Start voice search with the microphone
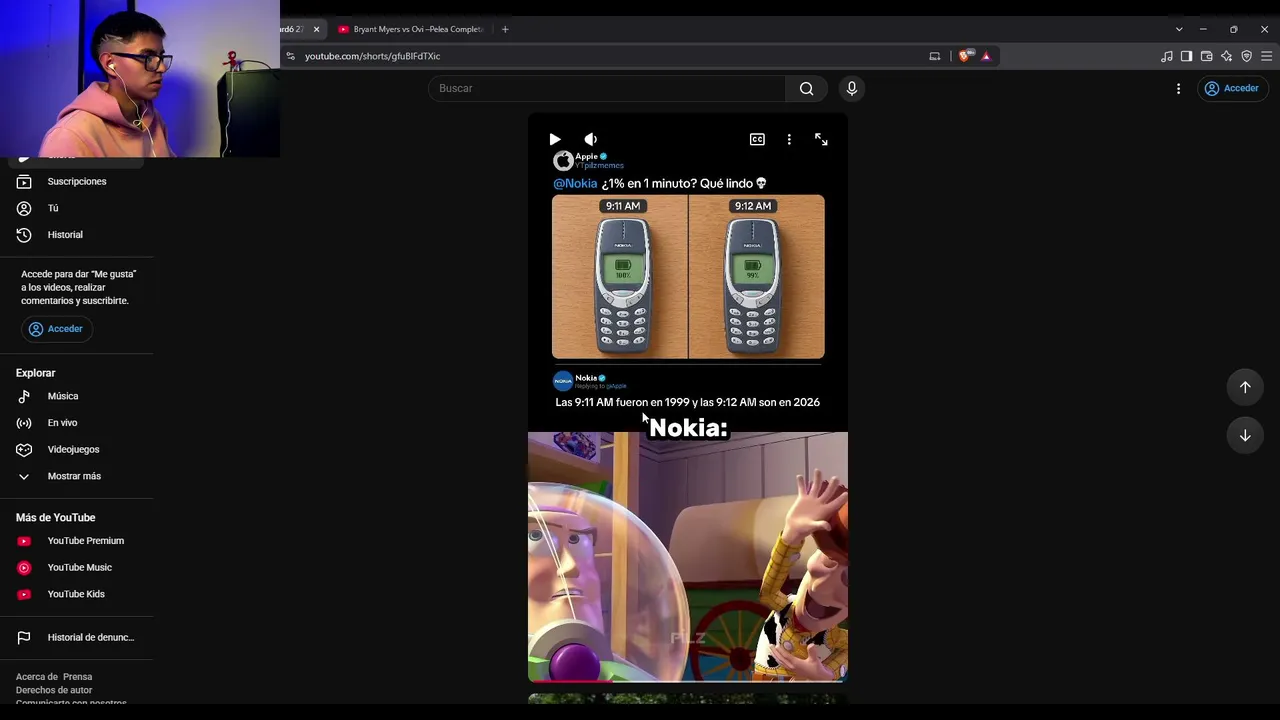Screen dimensions: 1280x720 coord(852,88)
